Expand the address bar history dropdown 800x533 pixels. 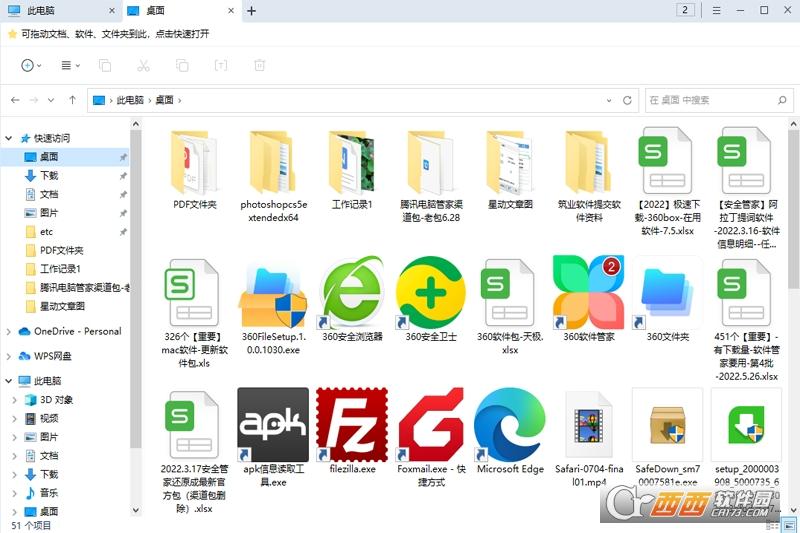pyautogui.click(x=609, y=100)
